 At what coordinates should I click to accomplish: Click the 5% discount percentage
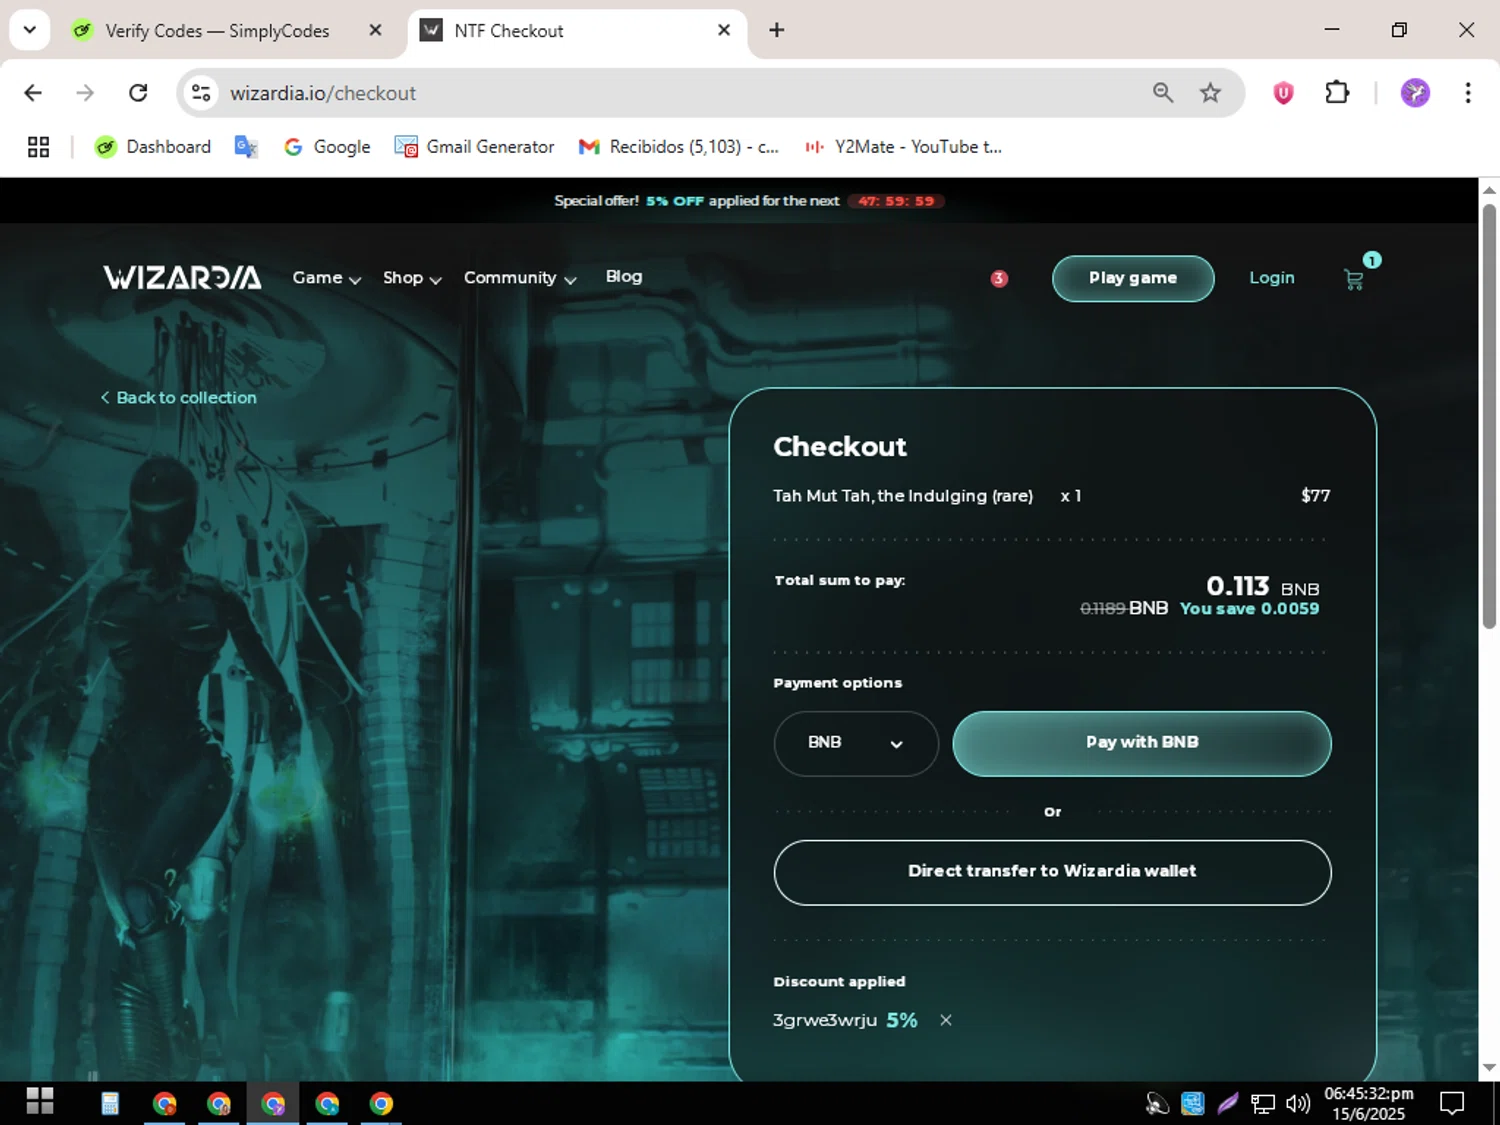click(x=902, y=1020)
